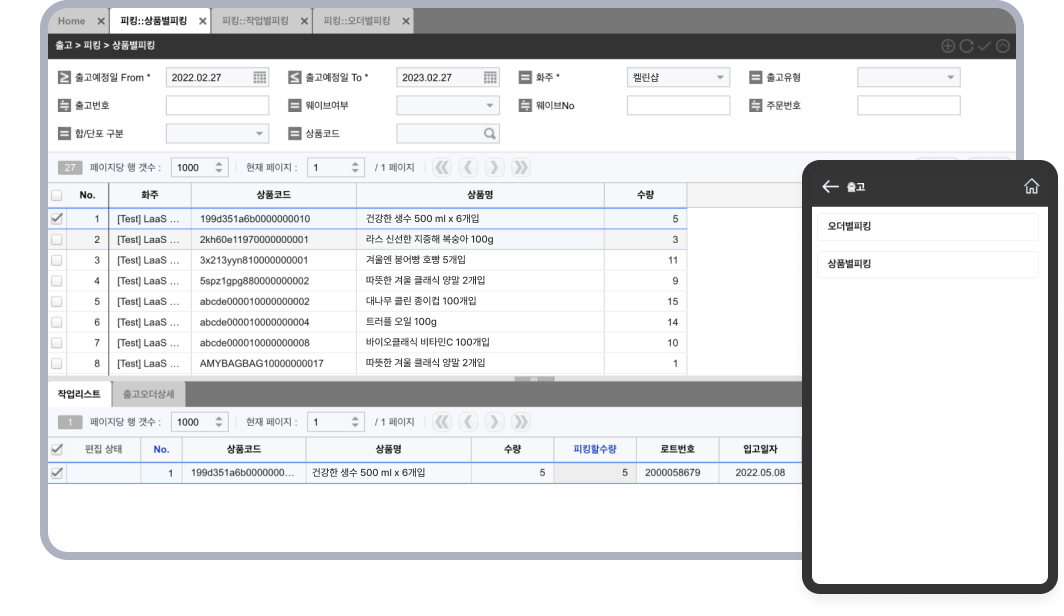1064x616 pixels.
Task: Click the 출고번호 input field
Action: [217, 105]
